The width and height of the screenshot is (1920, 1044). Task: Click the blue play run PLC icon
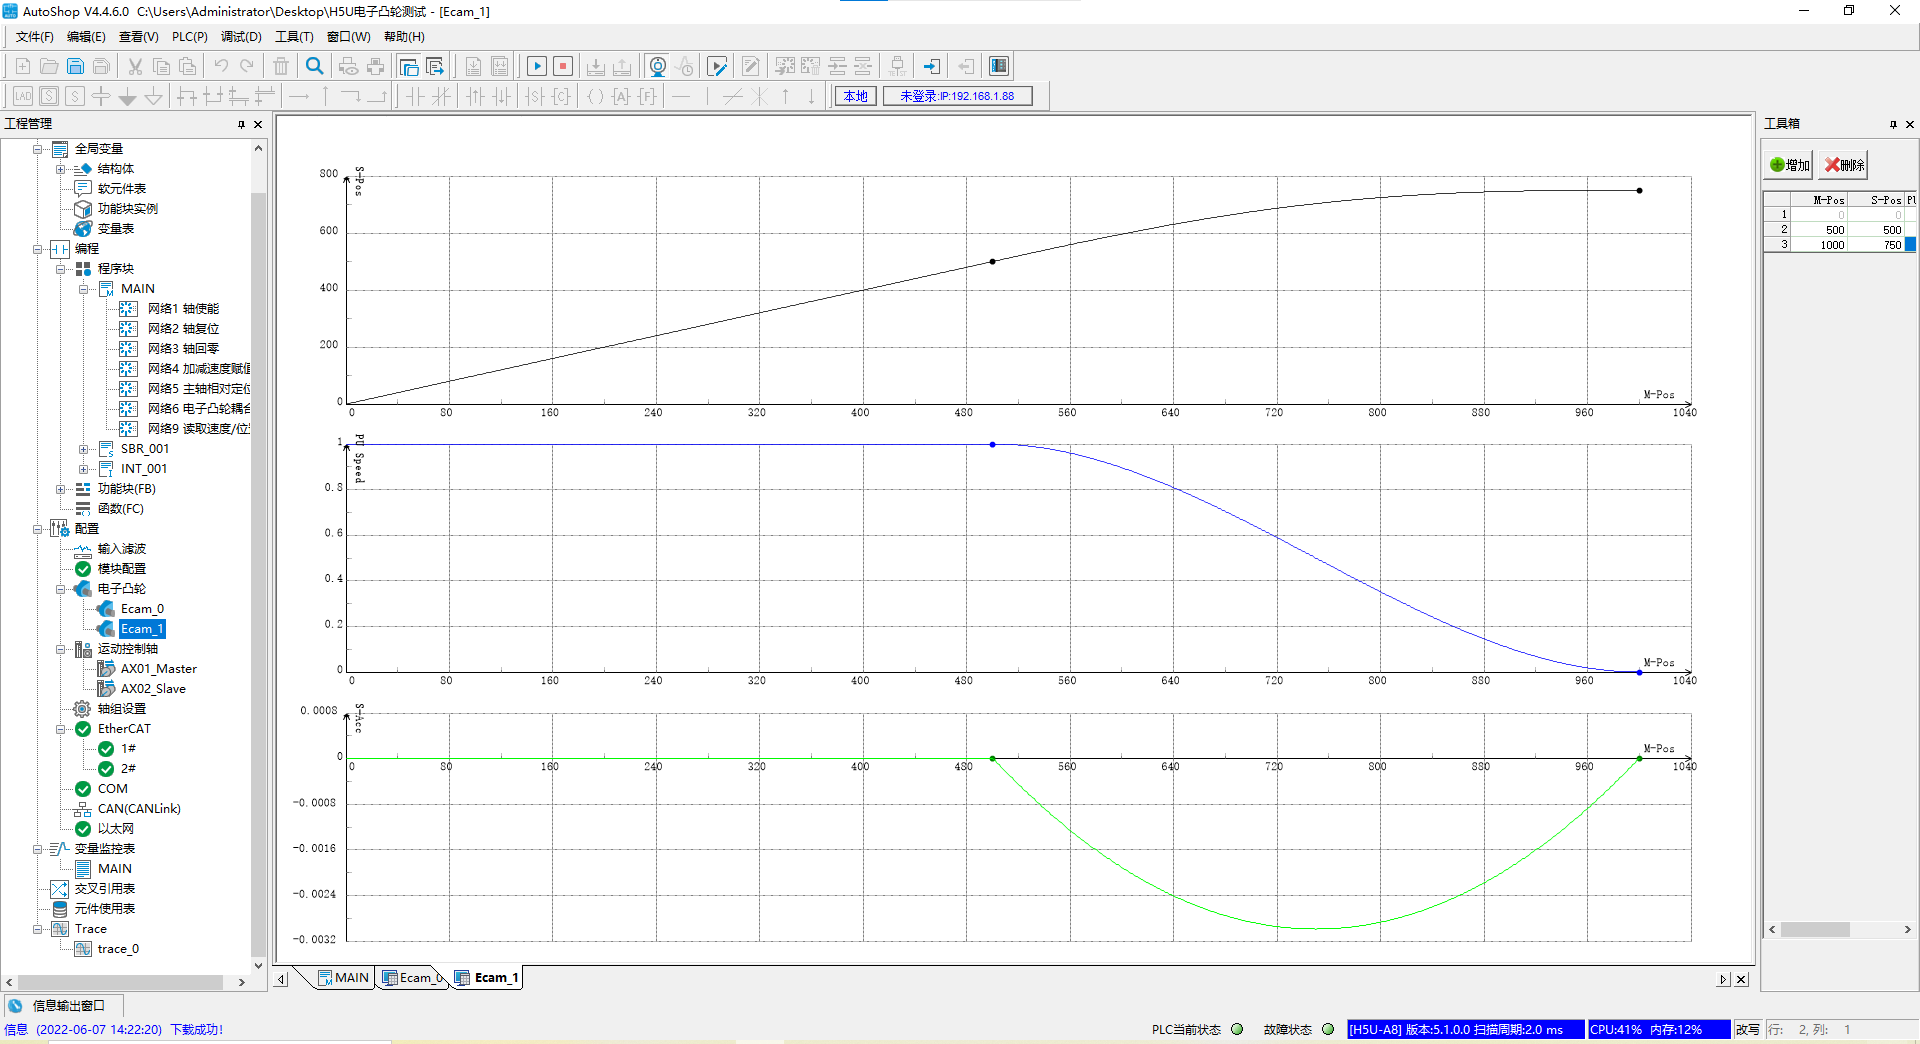[537, 66]
